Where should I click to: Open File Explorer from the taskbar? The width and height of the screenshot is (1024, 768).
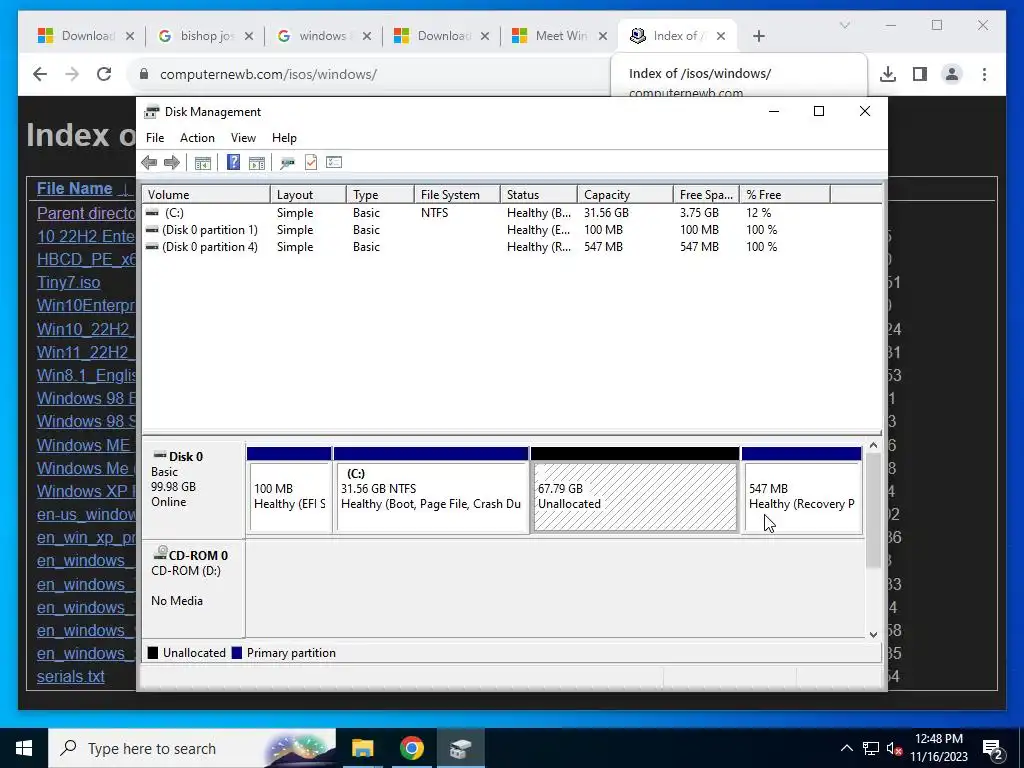[x=362, y=748]
